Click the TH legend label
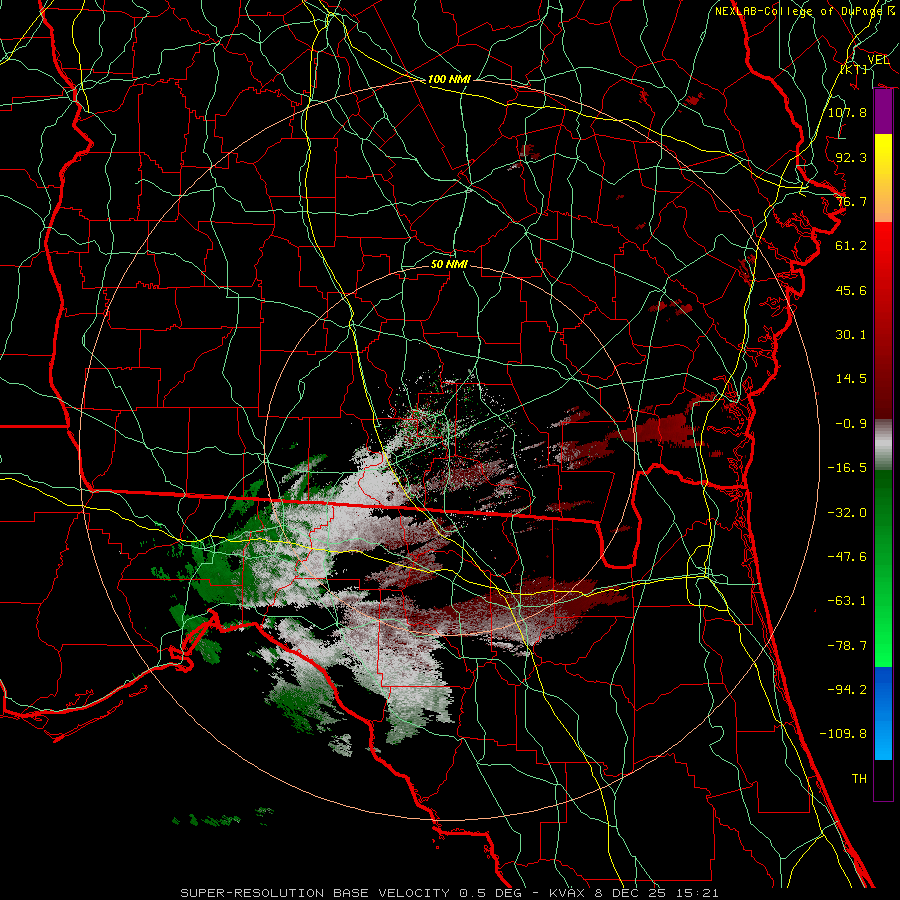Viewport: 900px width, 900px height. [x=859, y=779]
